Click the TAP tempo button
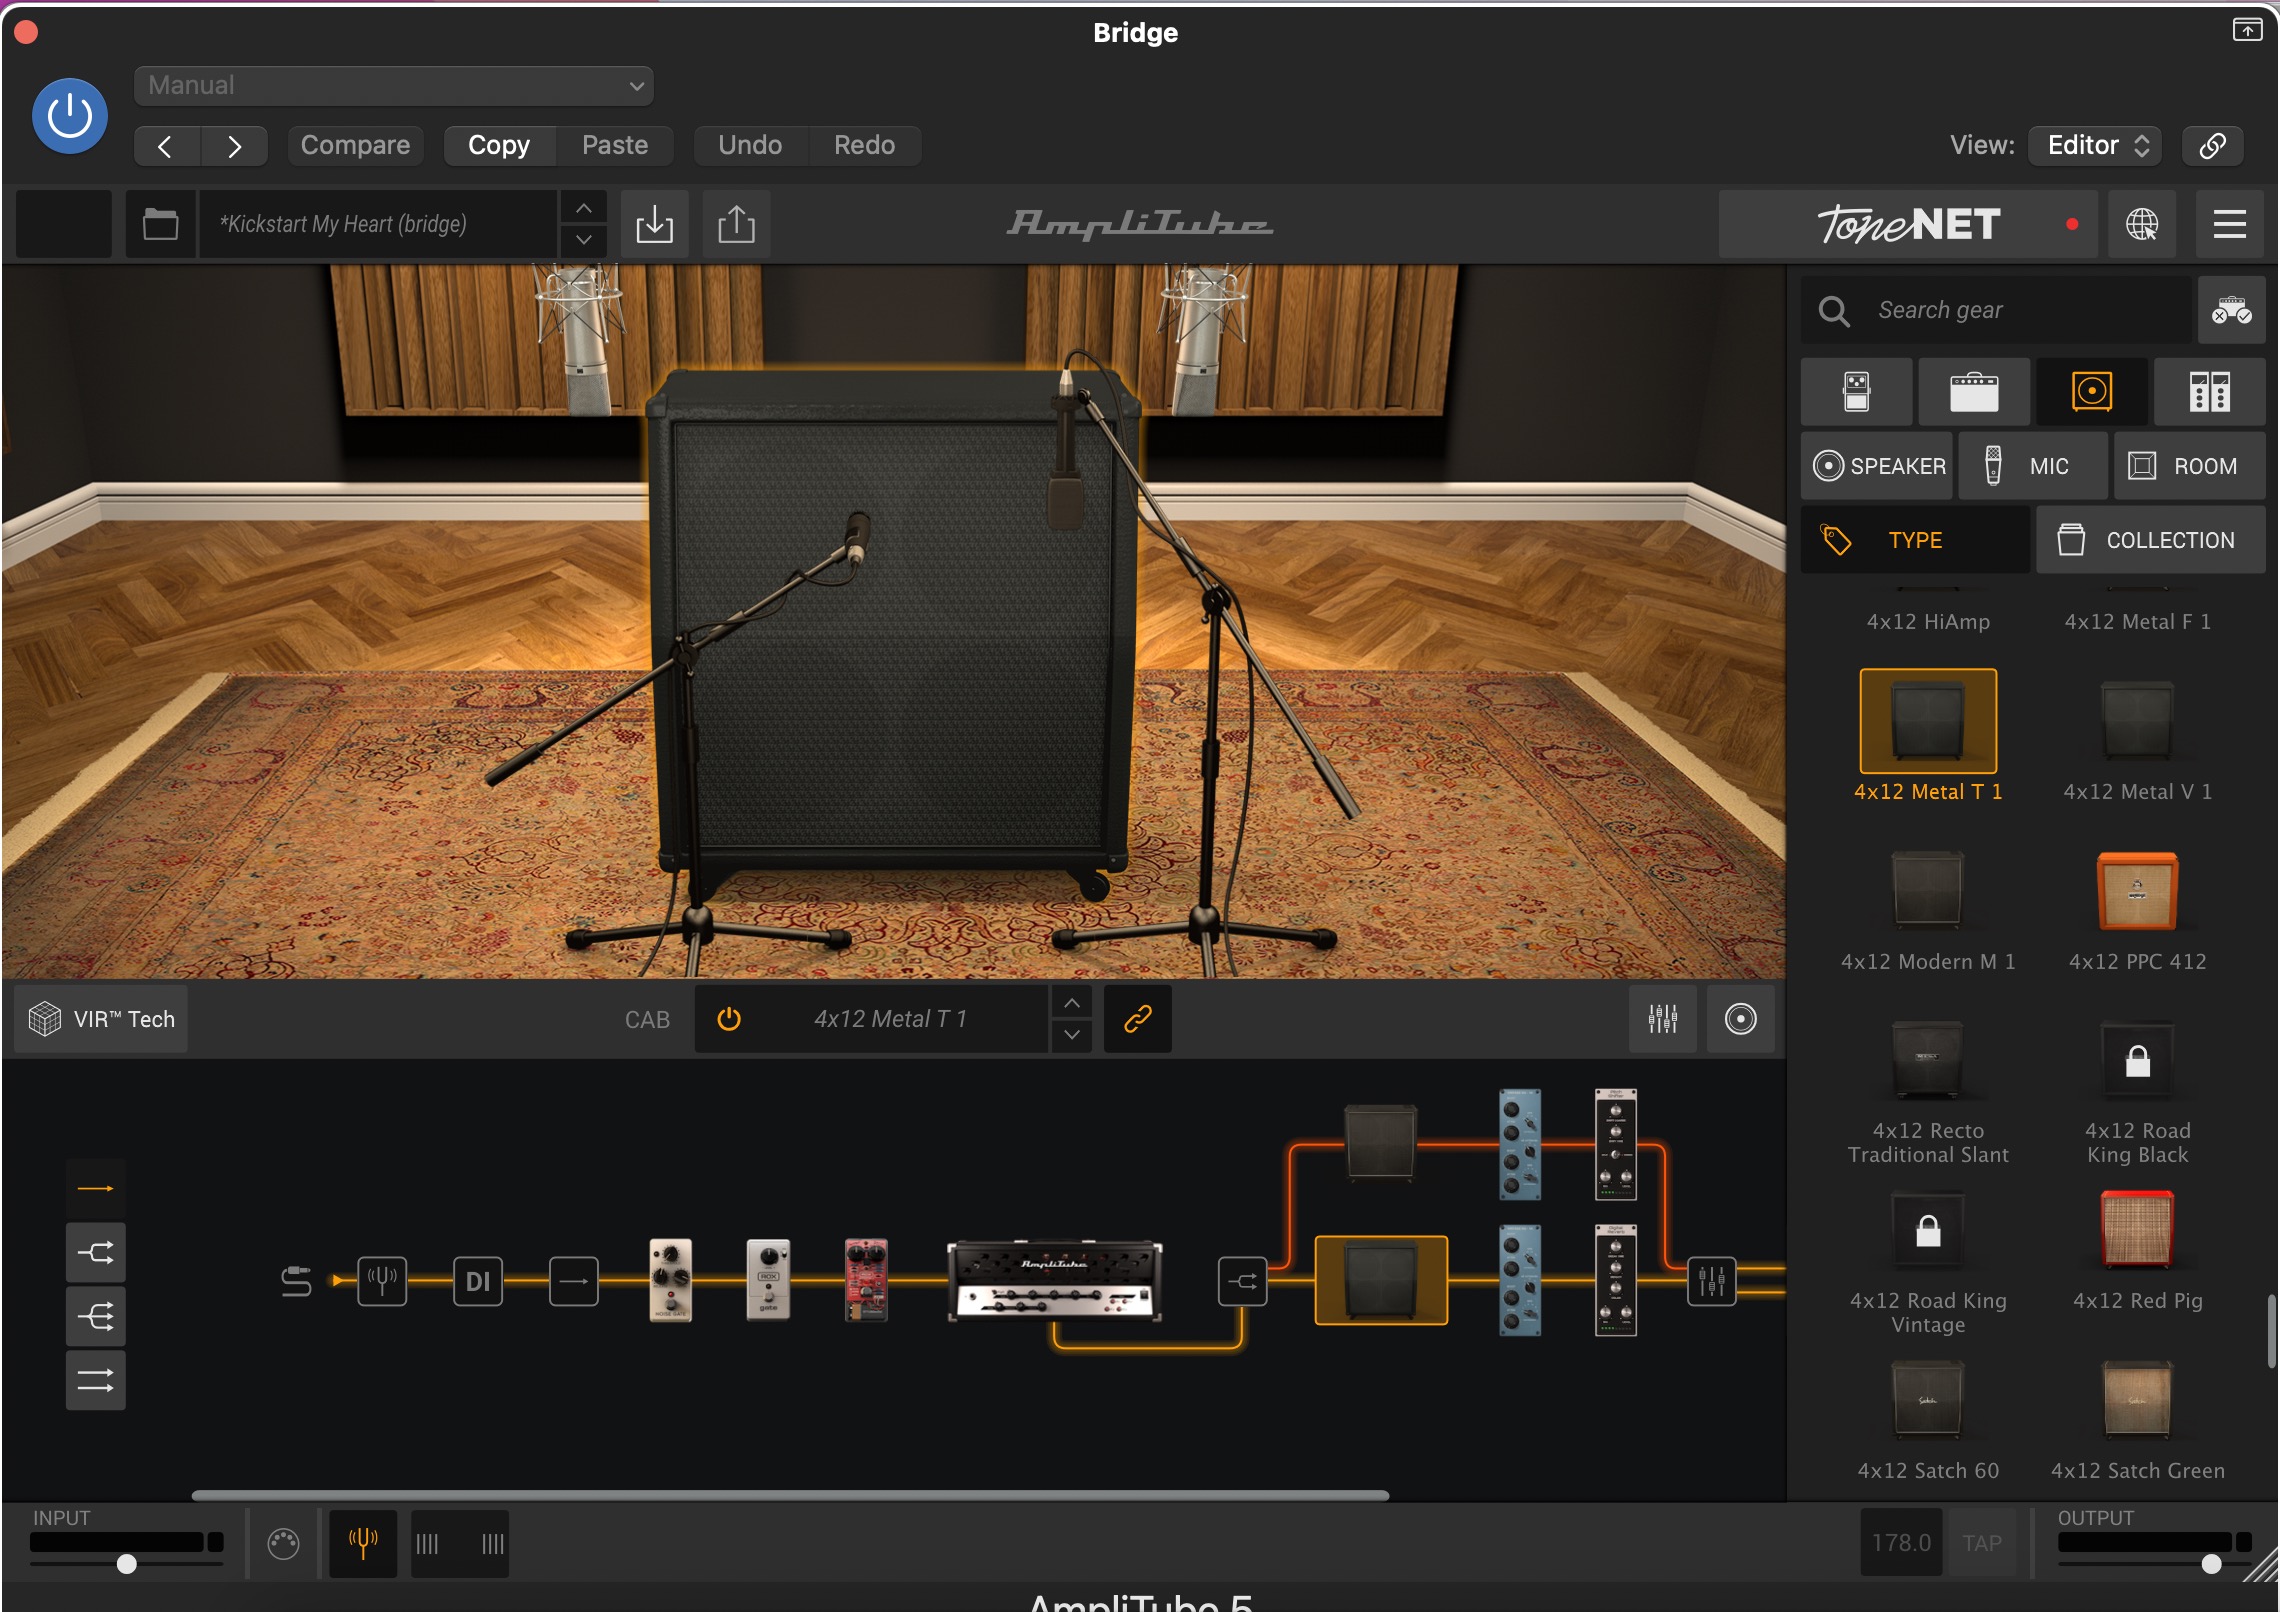The height and width of the screenshot is (1612, 2280). tap(1982, 1543)
